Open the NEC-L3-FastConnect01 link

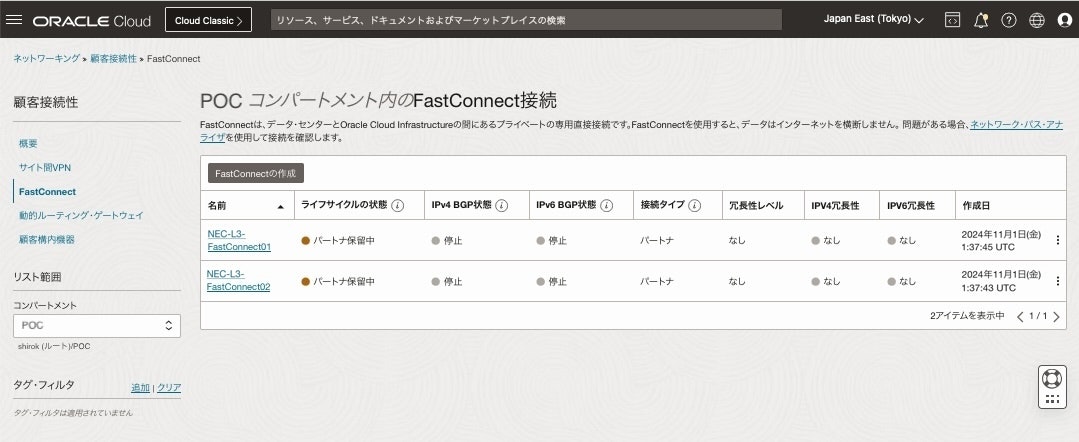[239, 240]
